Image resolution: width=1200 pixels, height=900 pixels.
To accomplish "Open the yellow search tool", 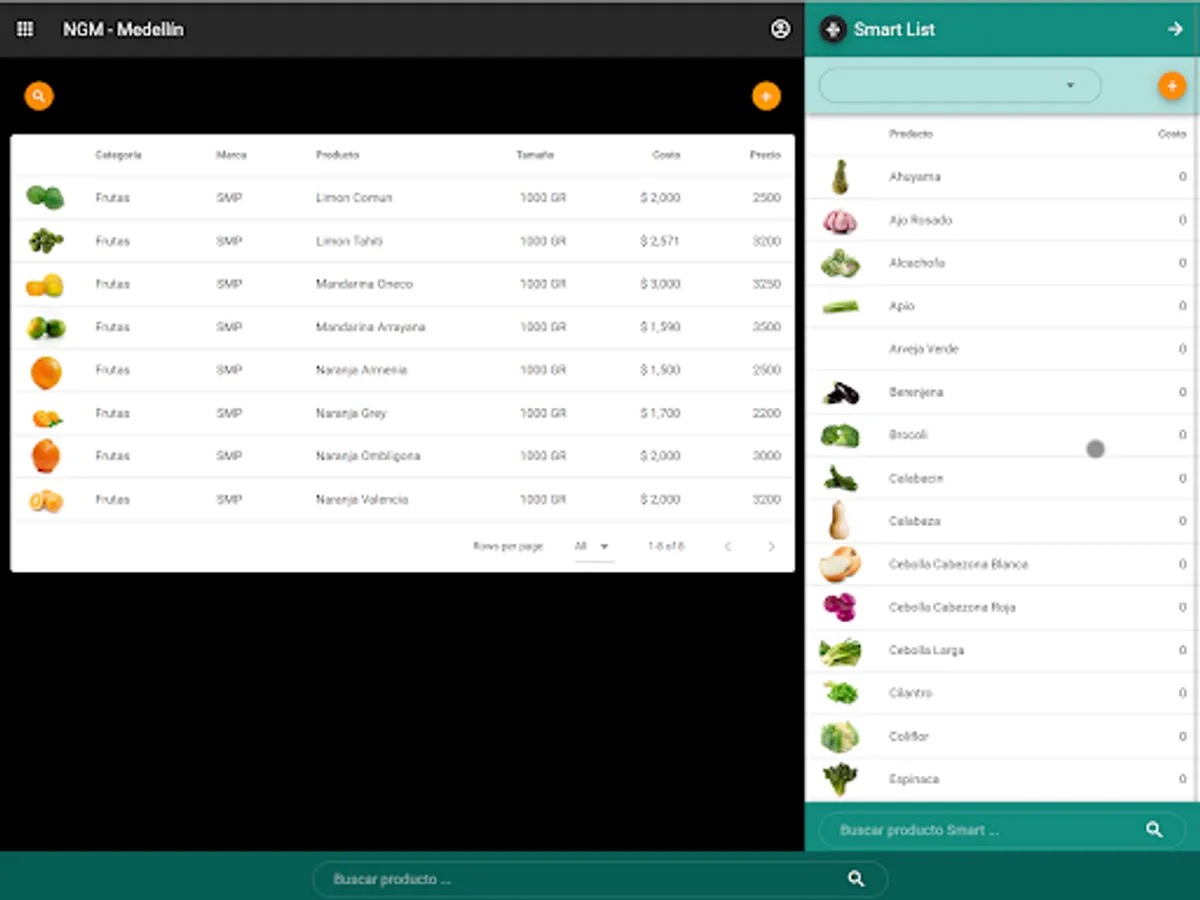I will coord(38,95).
